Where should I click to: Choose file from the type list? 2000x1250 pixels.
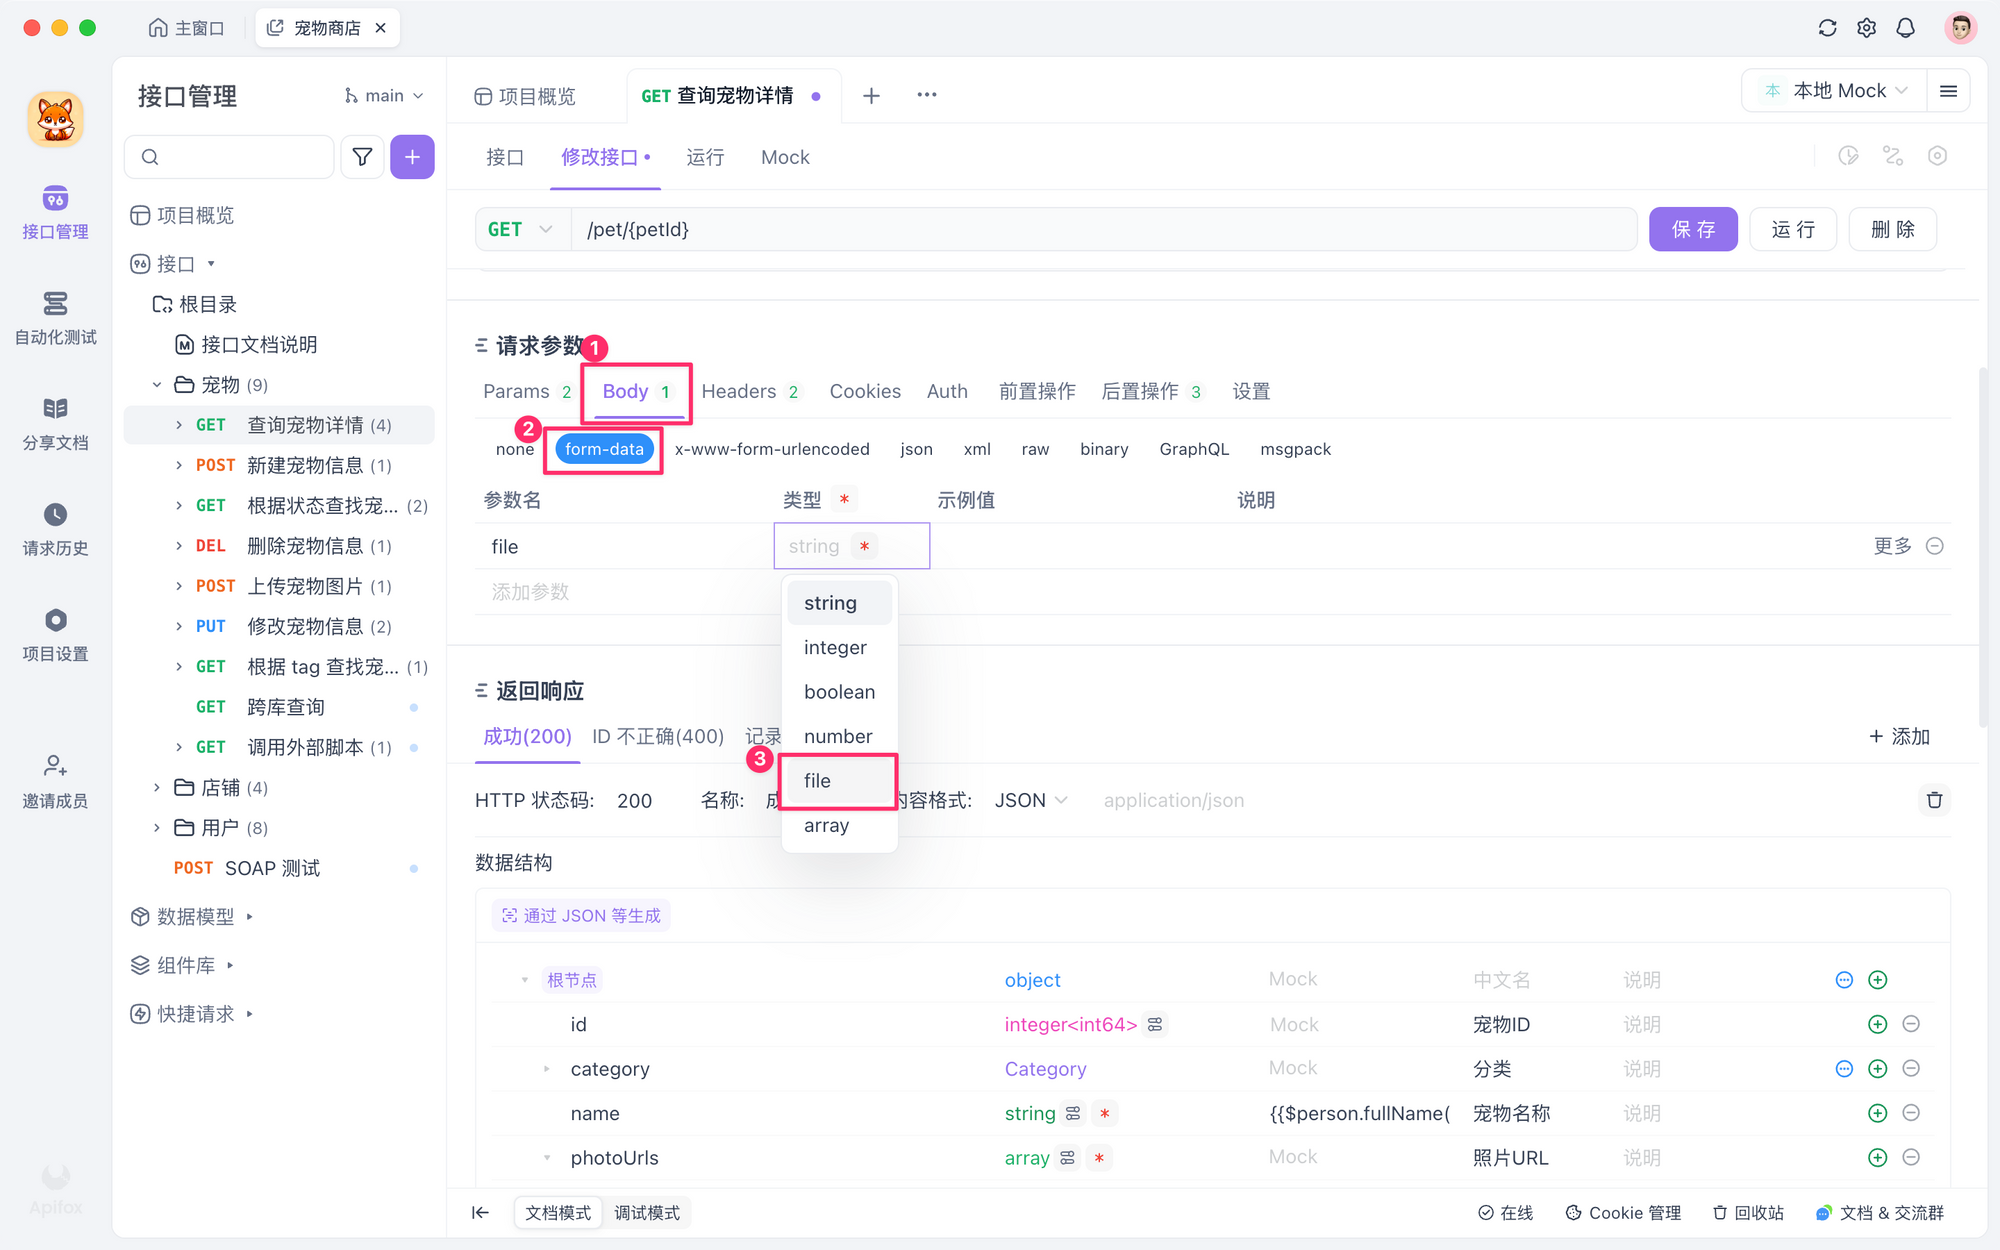coord(839,781)
